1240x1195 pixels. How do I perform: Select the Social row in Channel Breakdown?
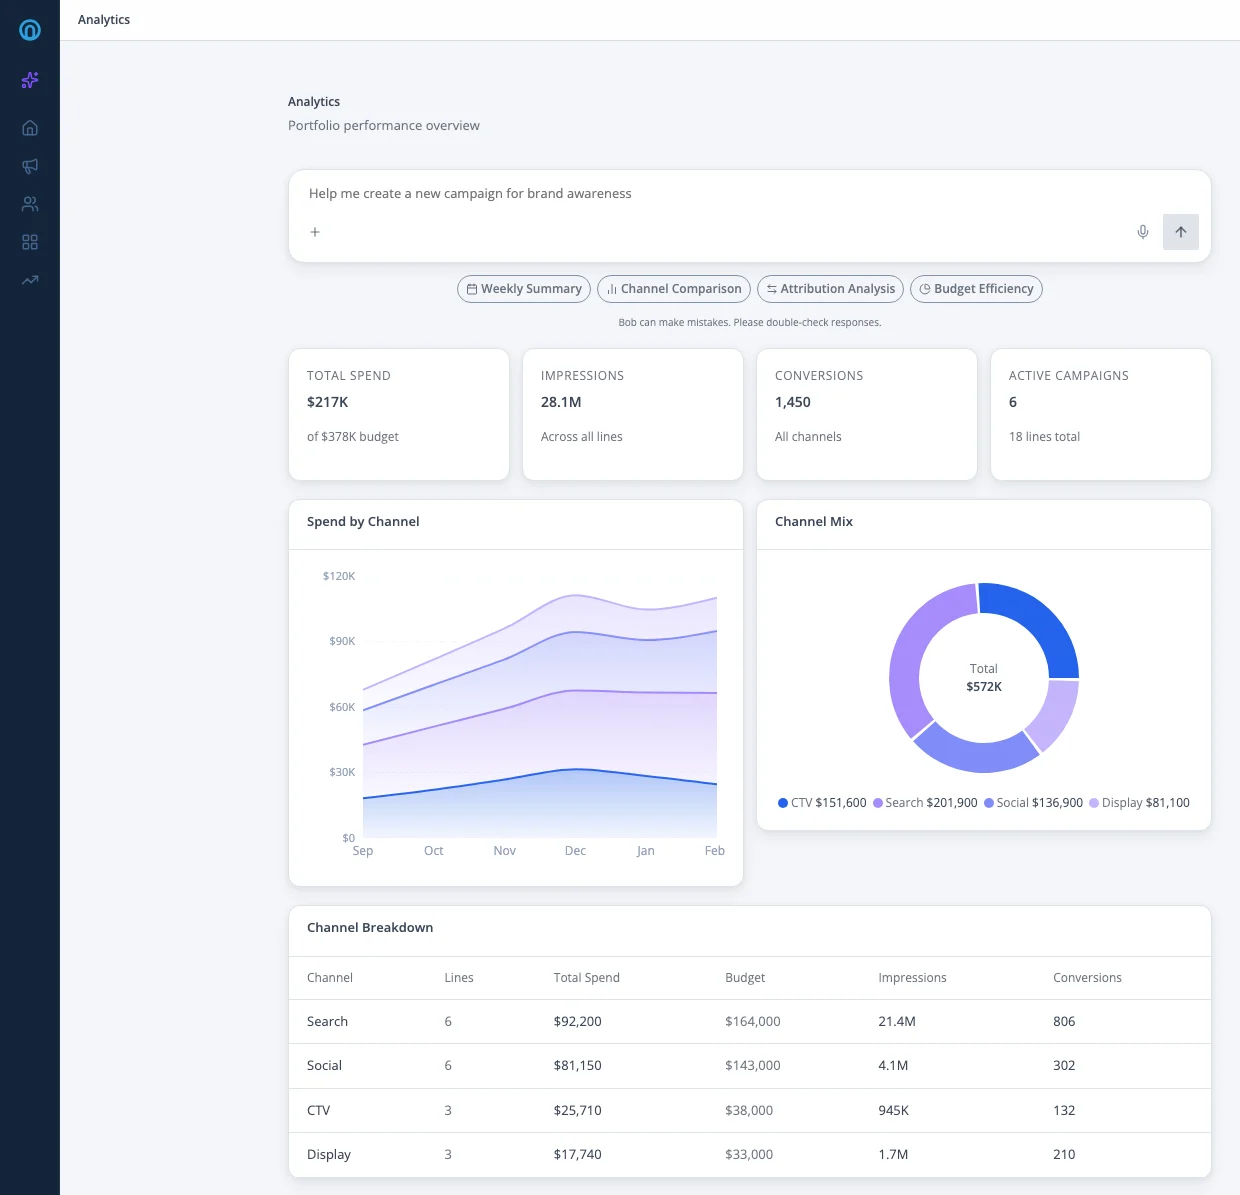(750, 1066)
